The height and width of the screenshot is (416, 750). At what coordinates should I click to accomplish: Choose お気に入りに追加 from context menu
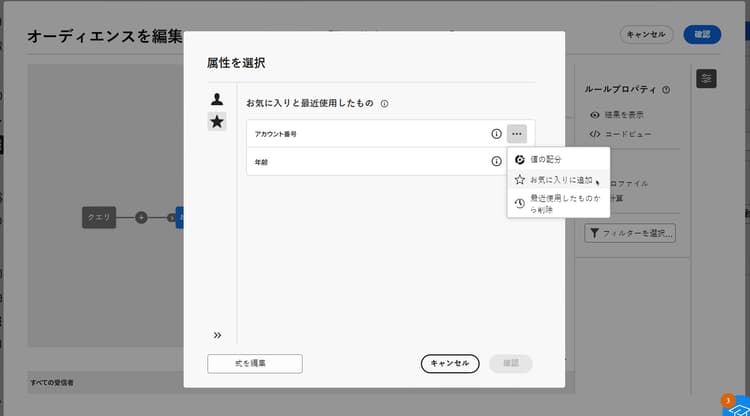[x=558, y=180]
